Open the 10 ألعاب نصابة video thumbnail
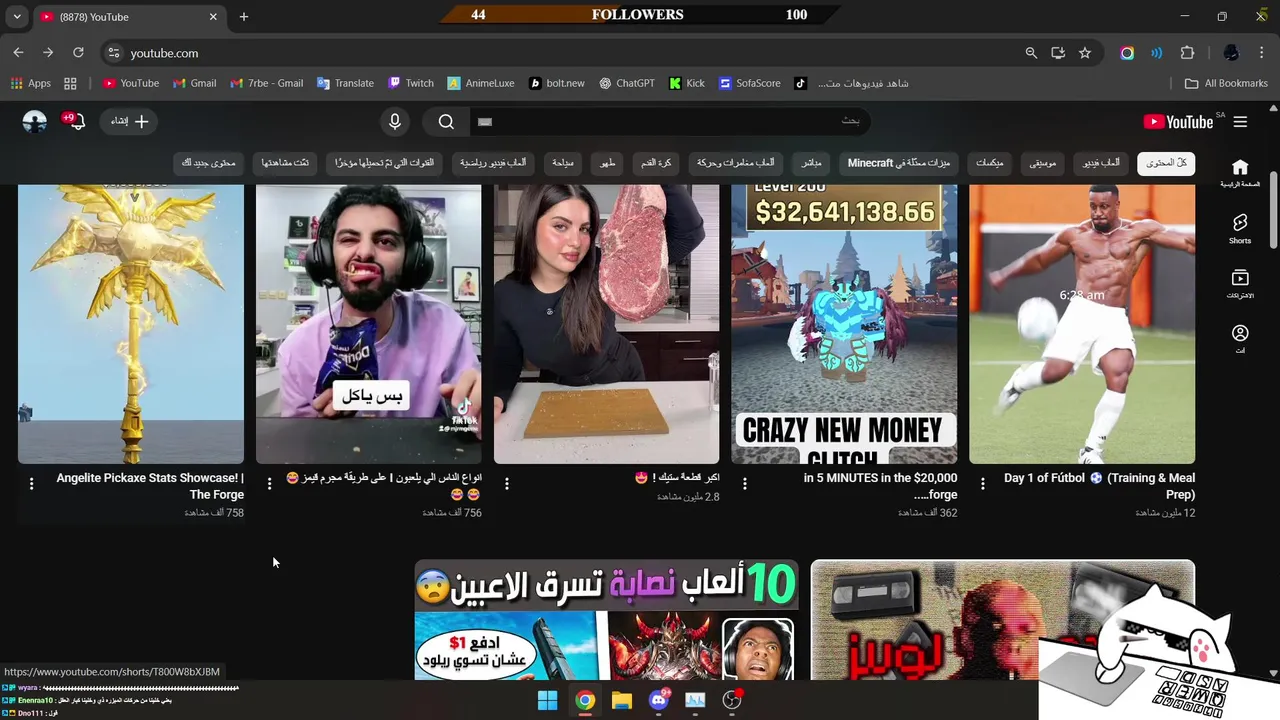1280x720 pixels. [606, 620]
